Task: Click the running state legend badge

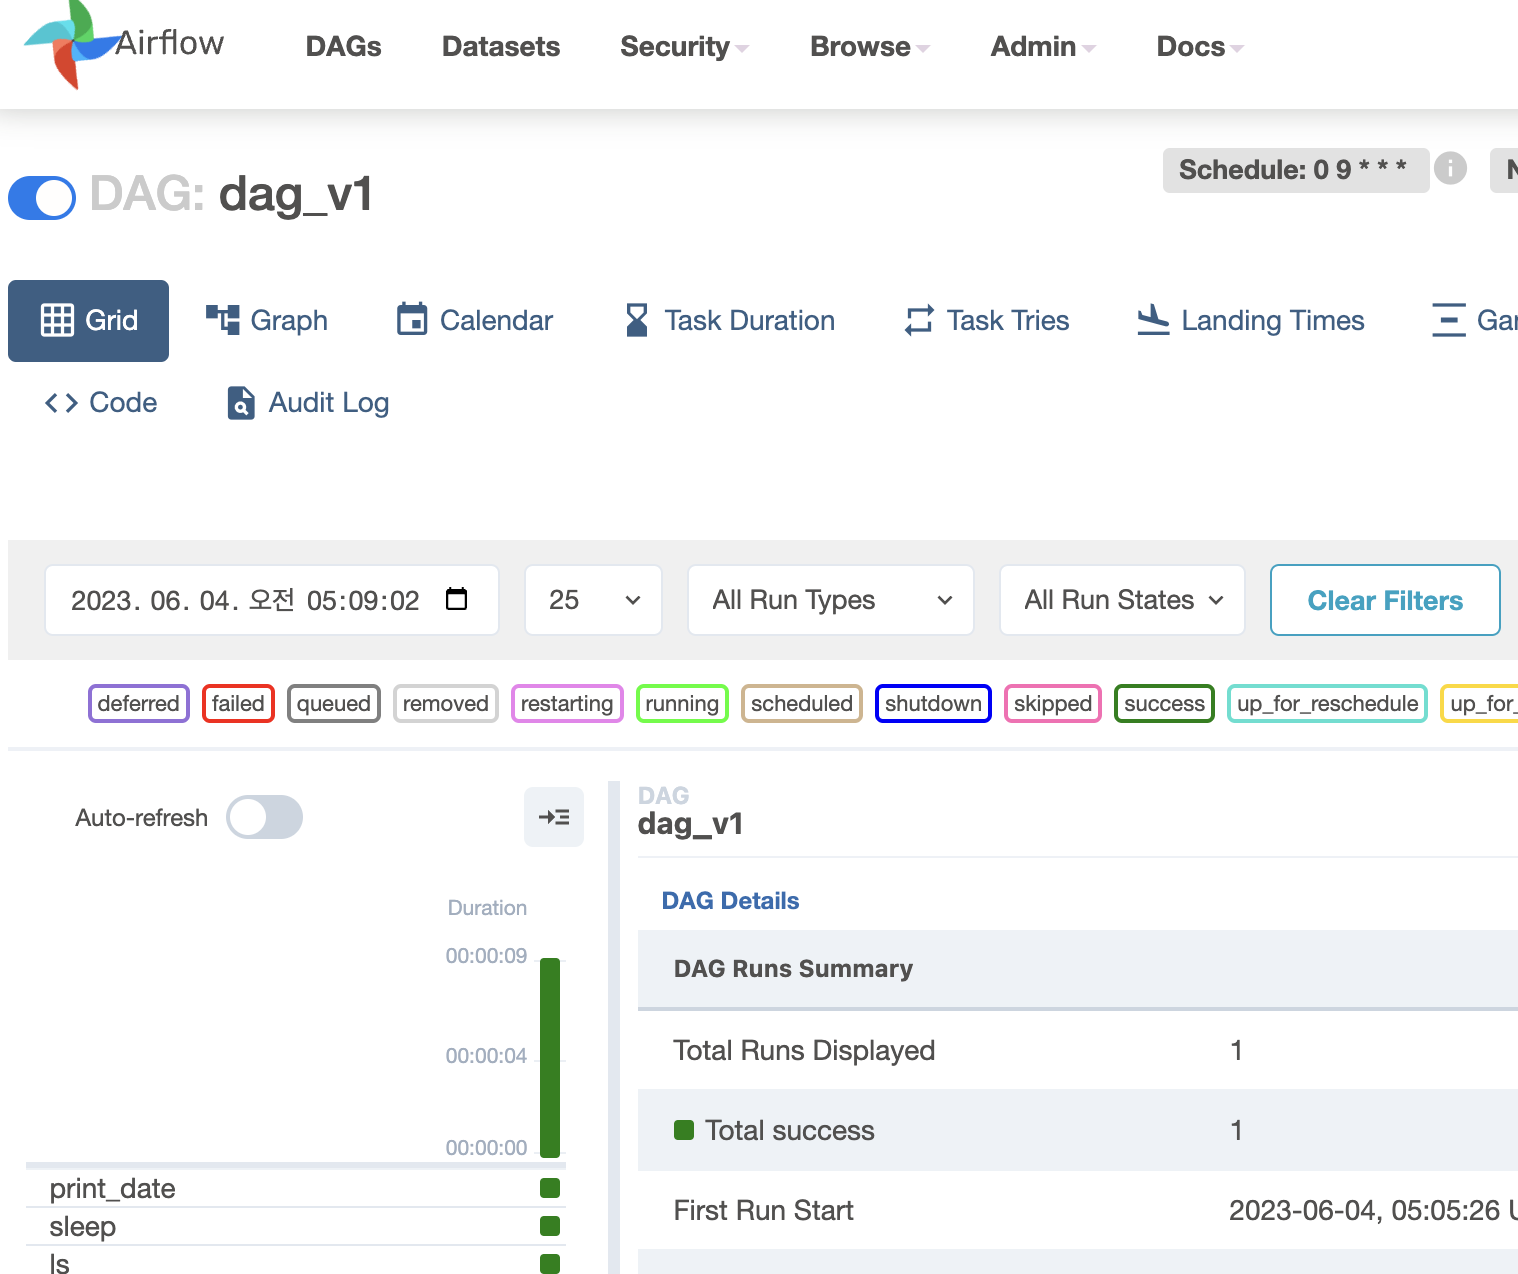Action: coord(682,703)
